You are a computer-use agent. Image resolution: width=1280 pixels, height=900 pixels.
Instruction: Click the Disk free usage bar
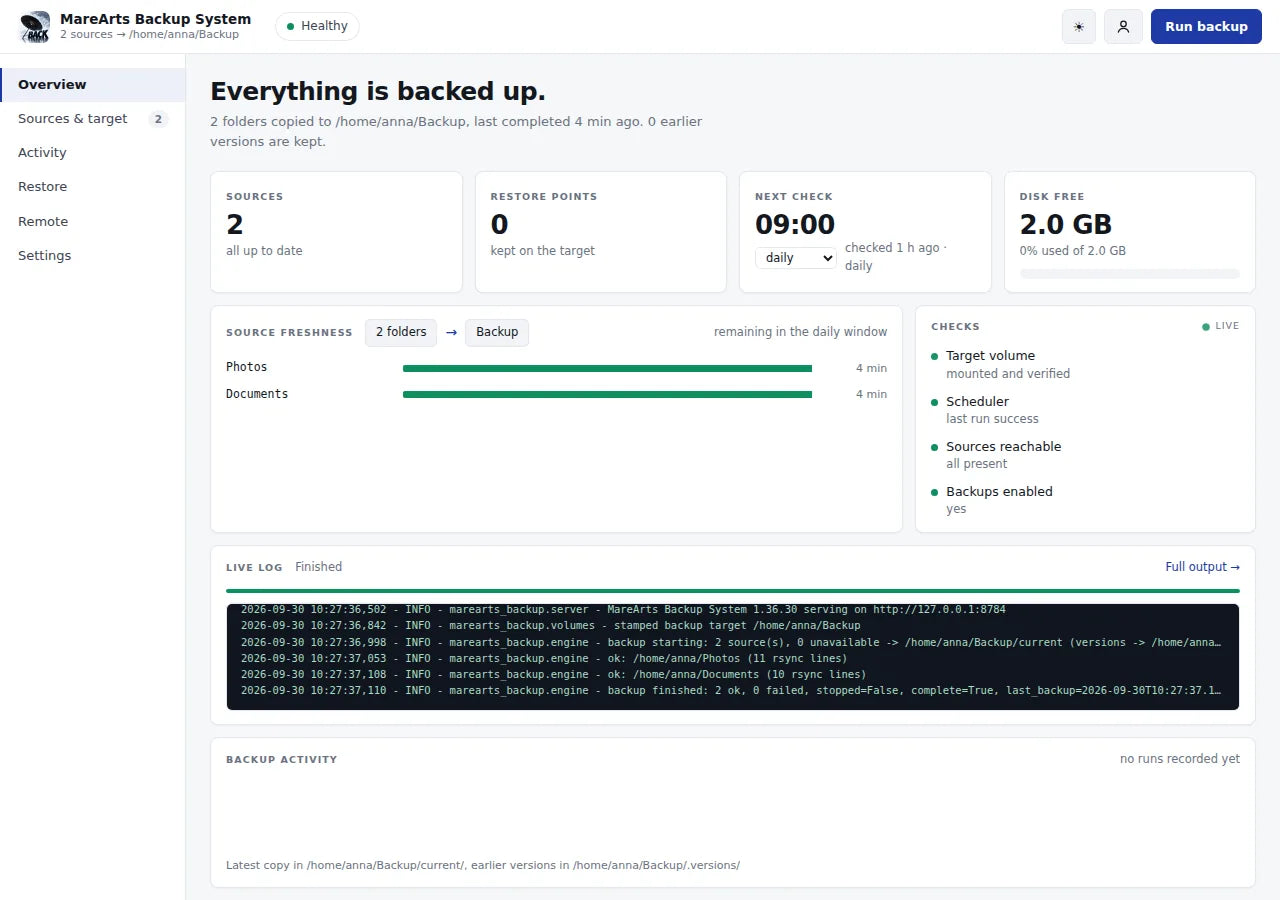[1130, 274]
